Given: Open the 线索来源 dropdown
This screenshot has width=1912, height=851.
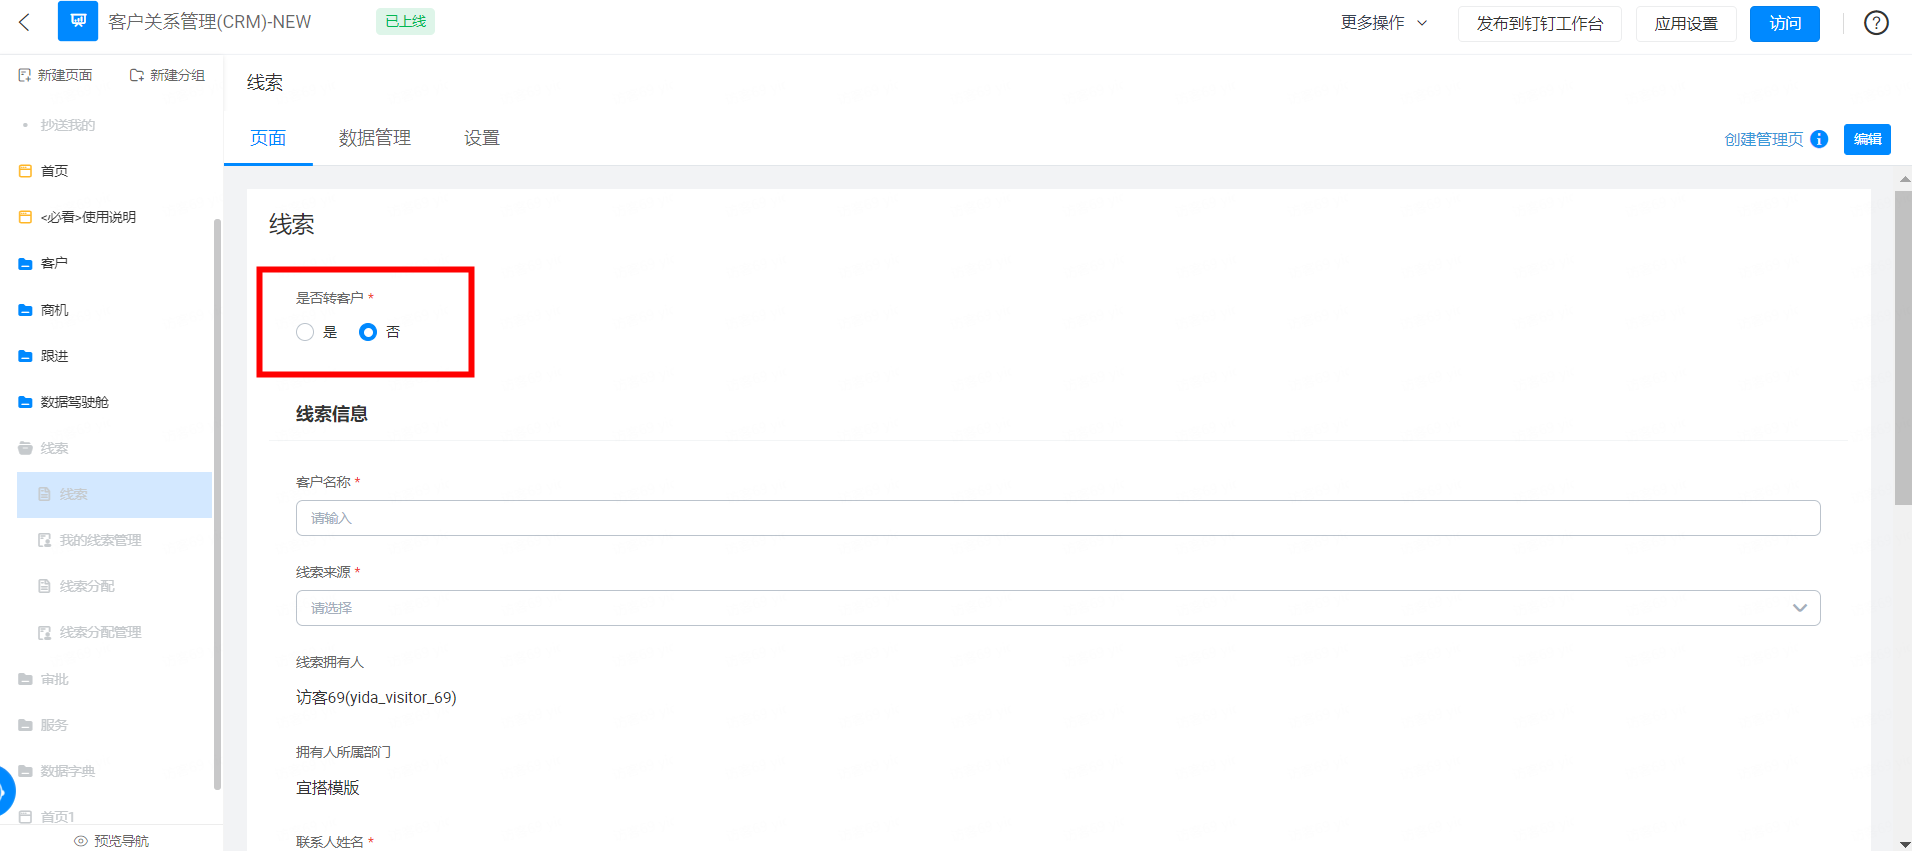Looking at the screenshot, I should pos(1058,608).
